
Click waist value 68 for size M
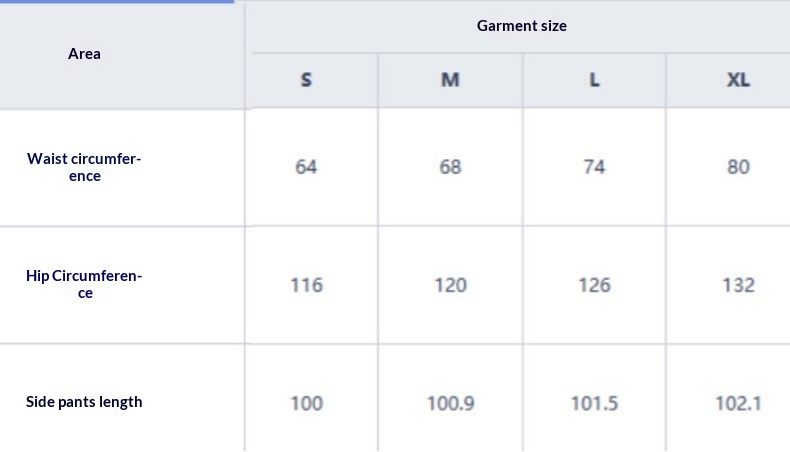point(450,167)
